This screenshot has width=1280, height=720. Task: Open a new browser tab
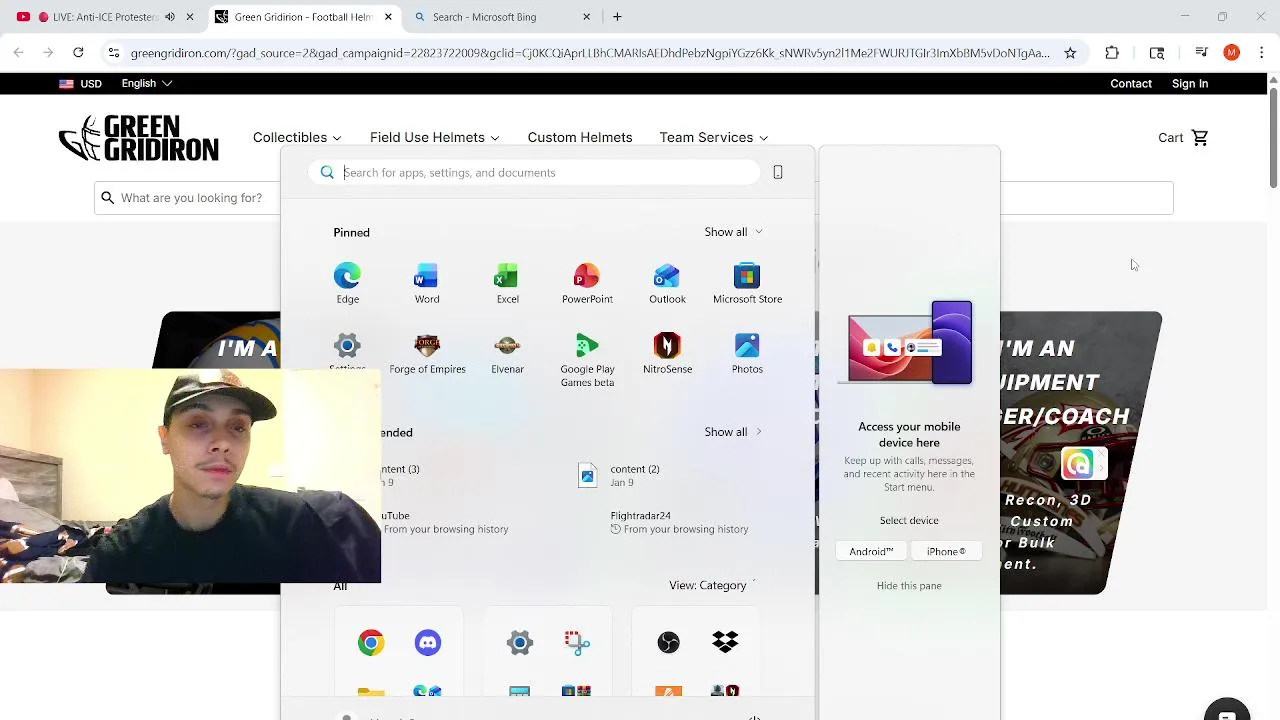point(617,17)
